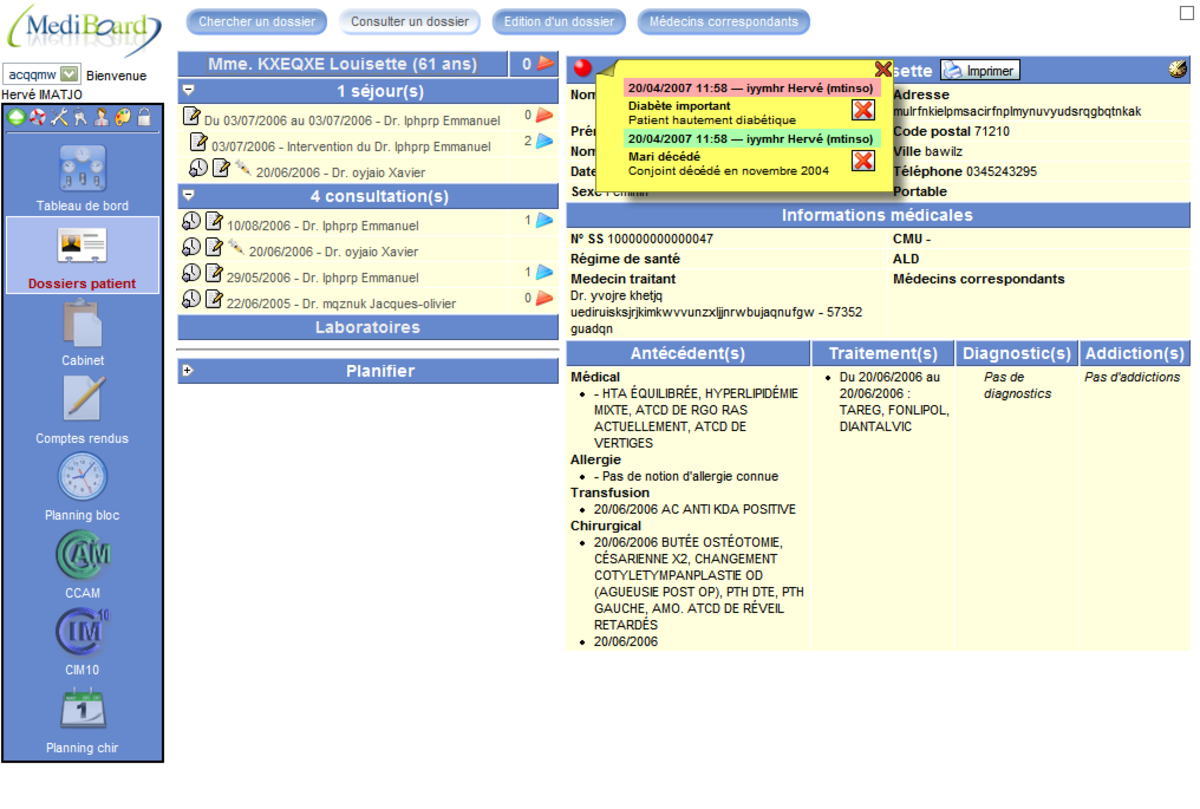Switch to 'Chercher un dossier' tab
This screenshot has height=809, width=1200.
257,22
